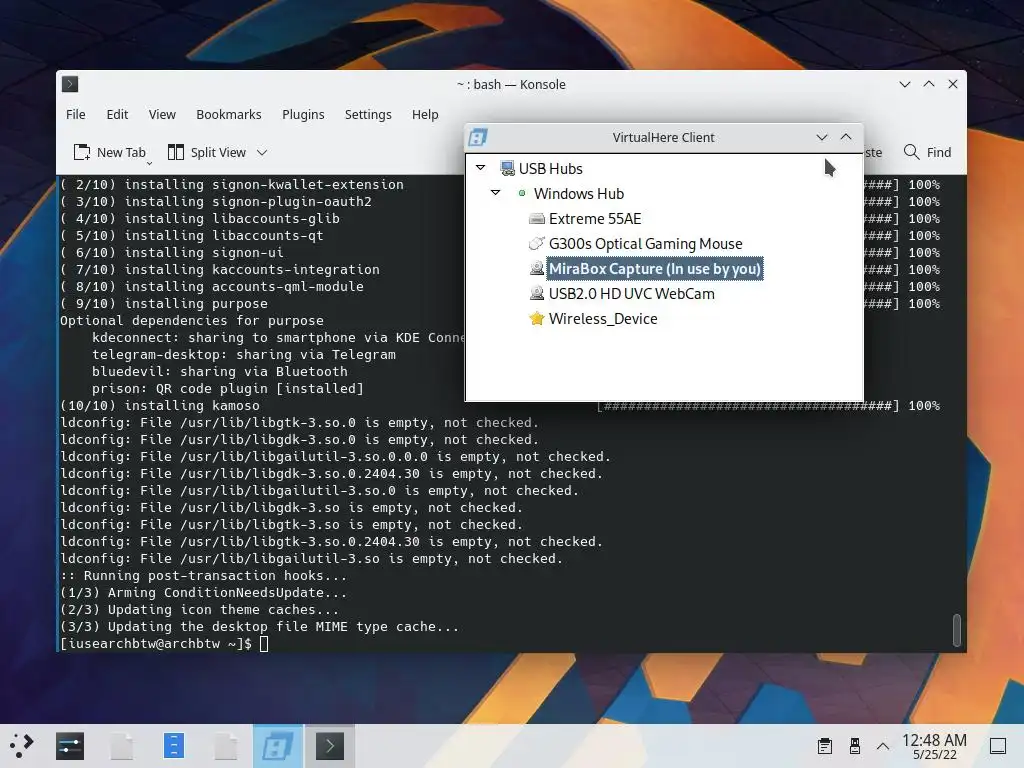Click the New Tab button
The width and height of the screenshot is (1024, 768).
[110, 152]
